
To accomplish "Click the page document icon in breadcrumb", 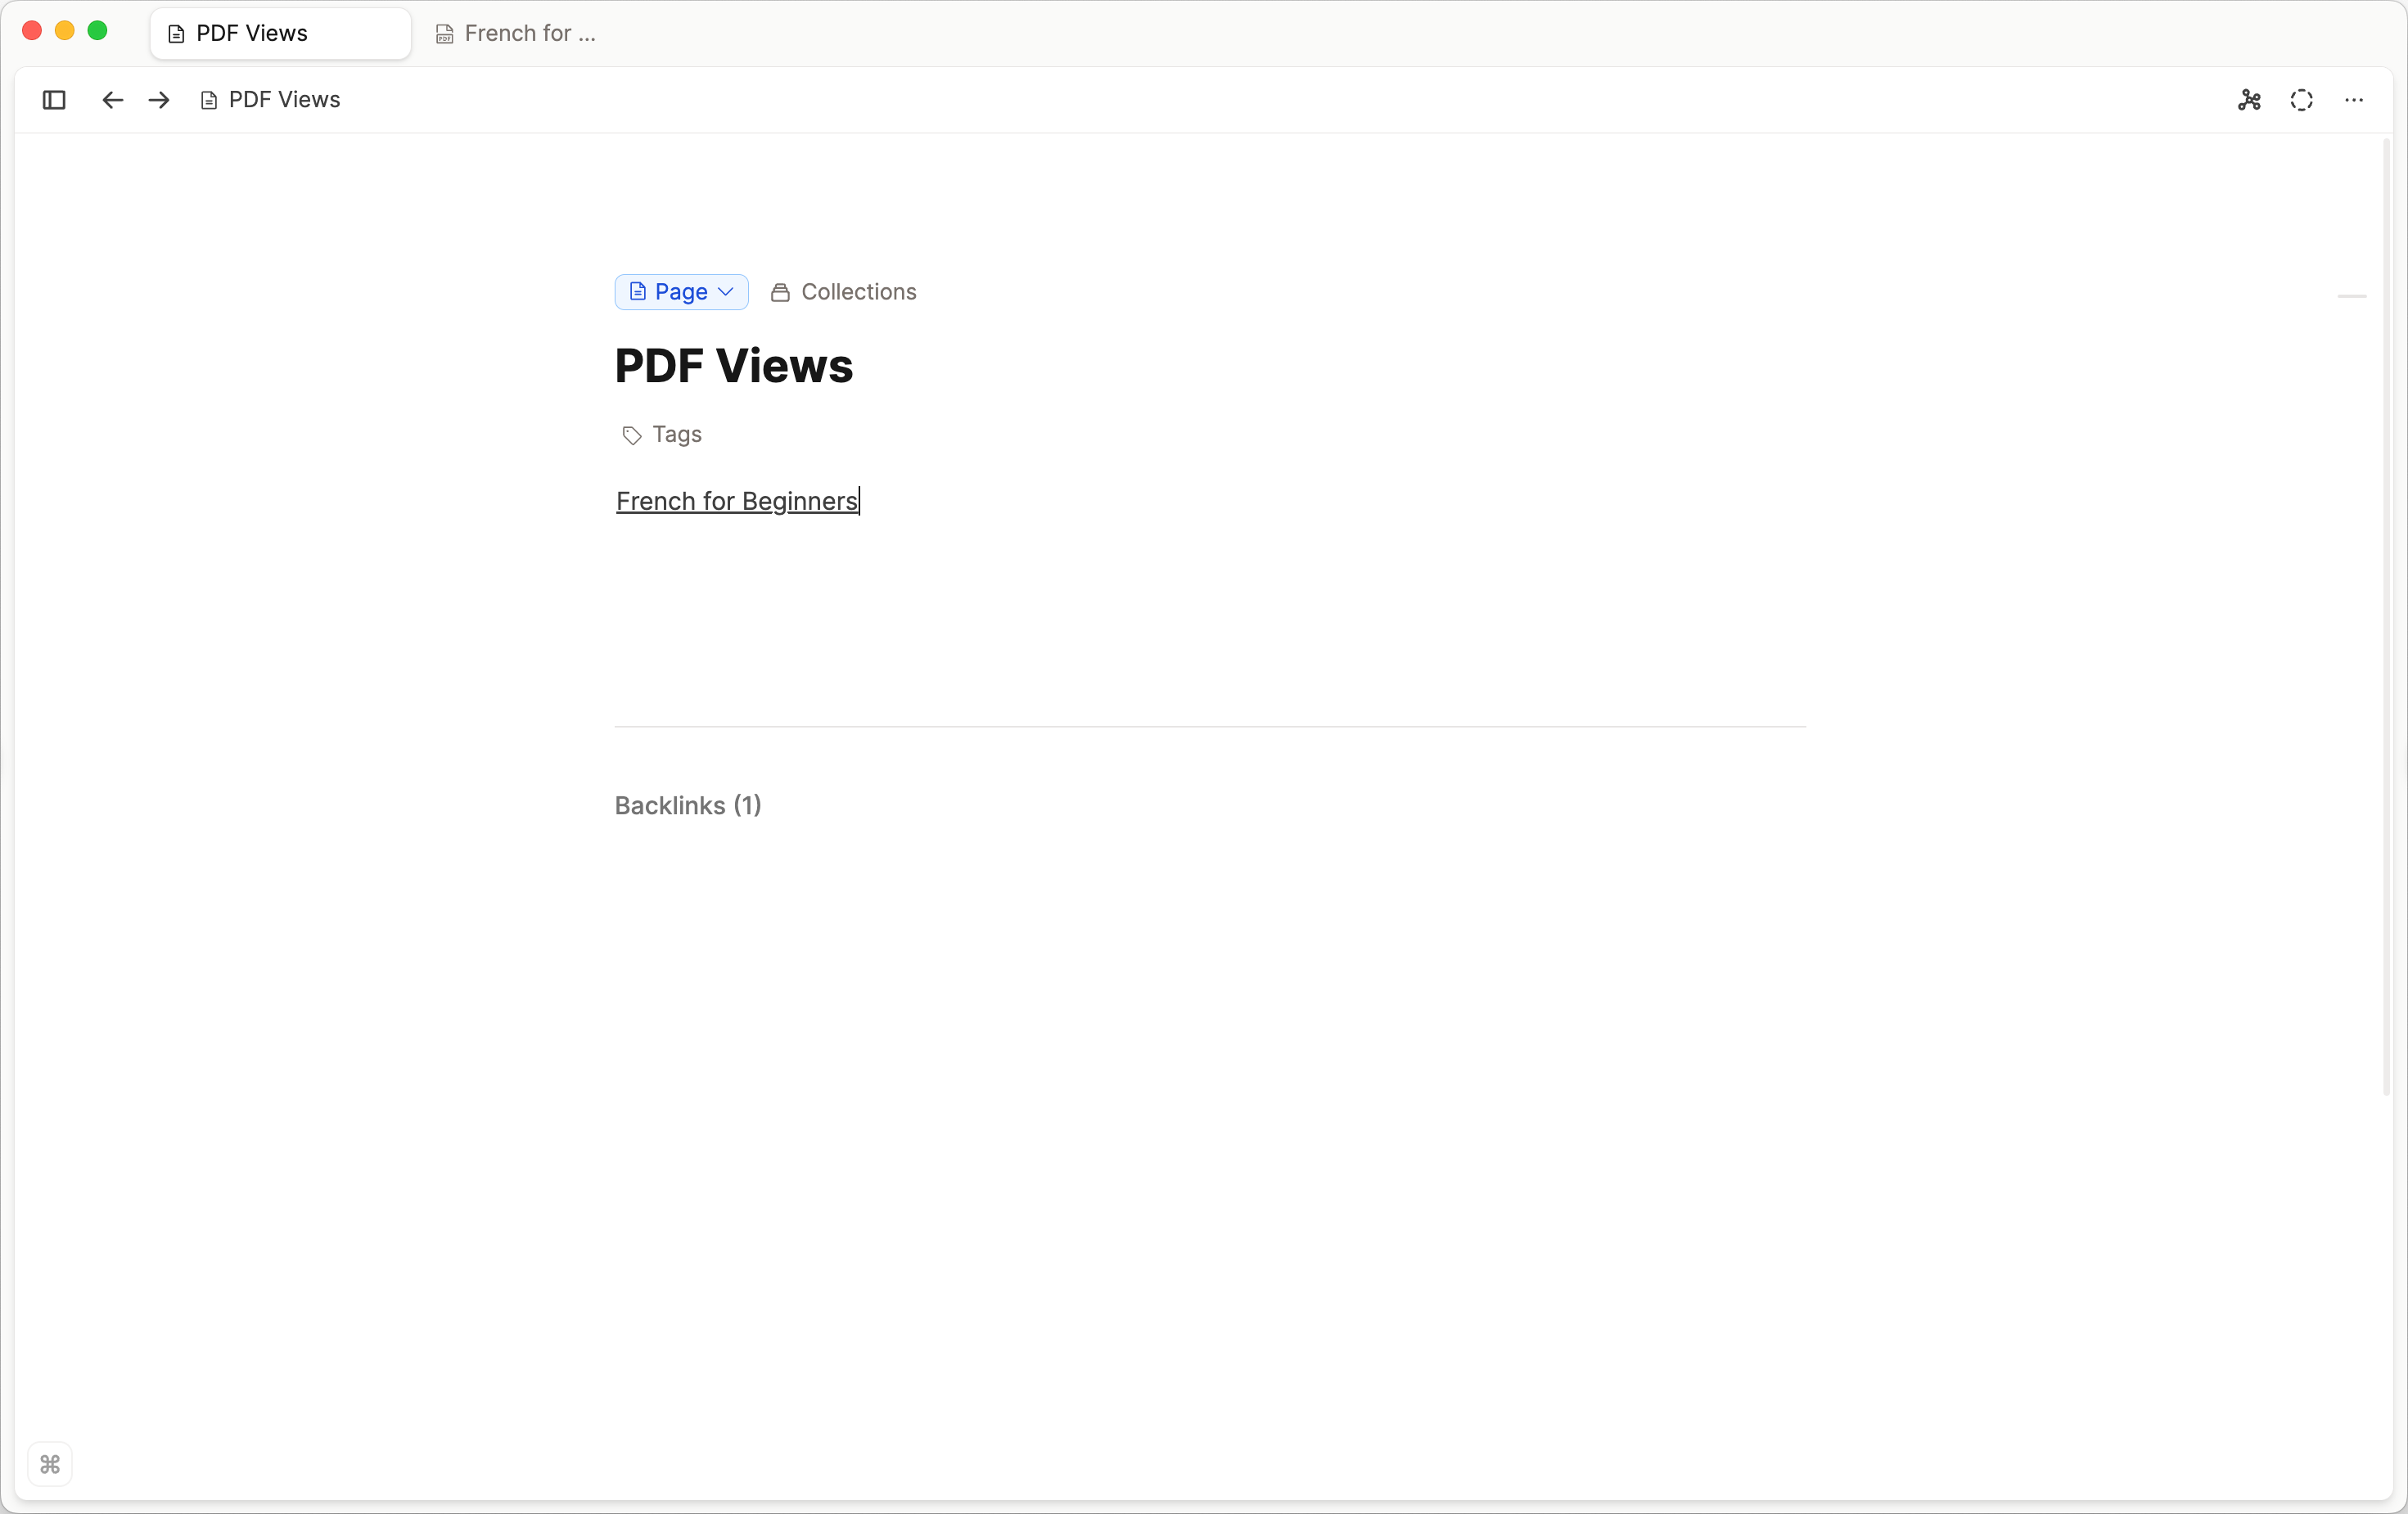I will pos(209,100).
